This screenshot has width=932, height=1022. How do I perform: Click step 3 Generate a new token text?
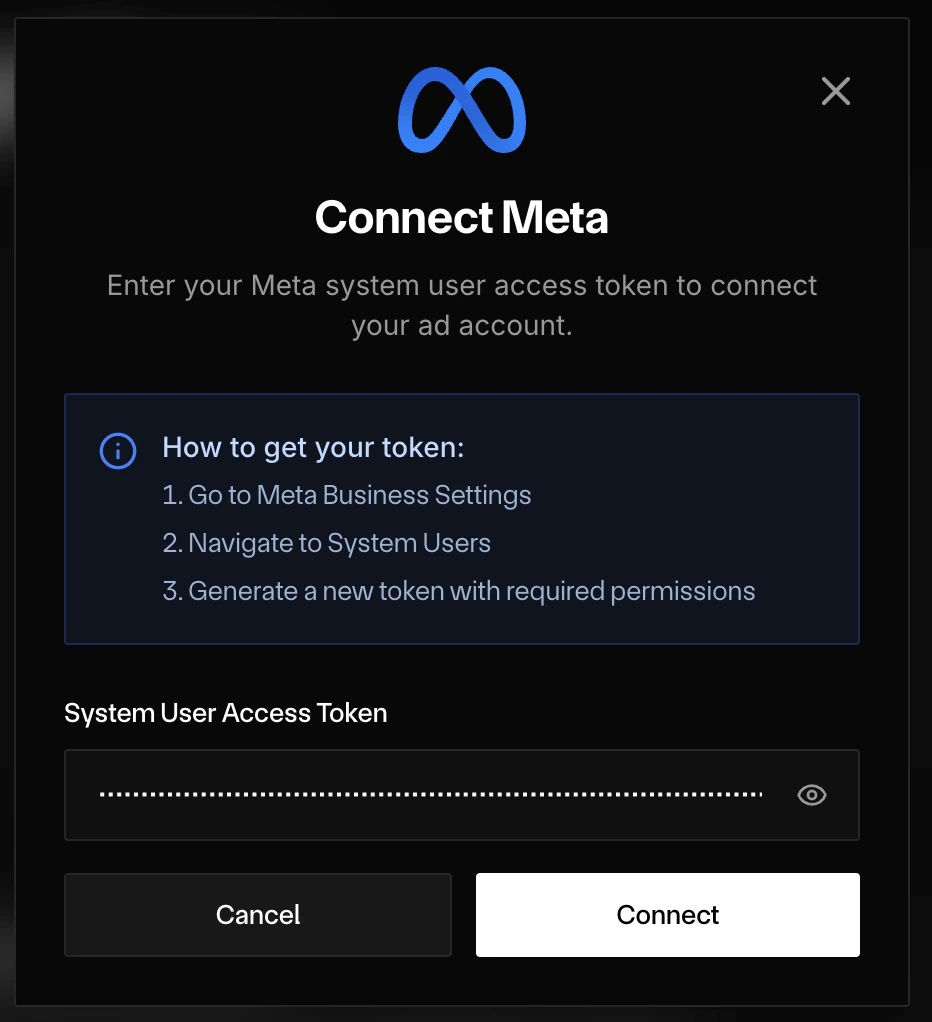click(458, 591)
